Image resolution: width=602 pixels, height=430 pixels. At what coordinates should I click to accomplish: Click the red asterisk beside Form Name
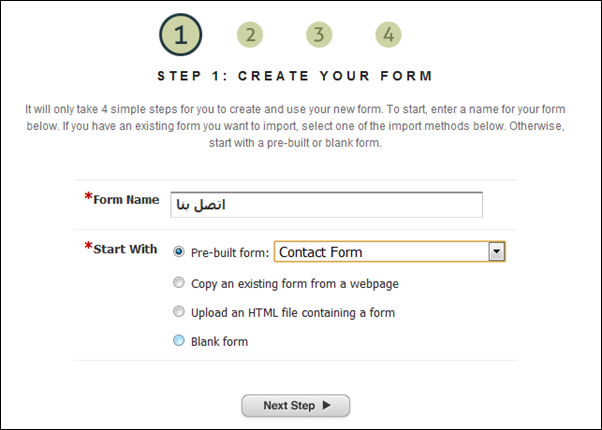click(88, 198)
